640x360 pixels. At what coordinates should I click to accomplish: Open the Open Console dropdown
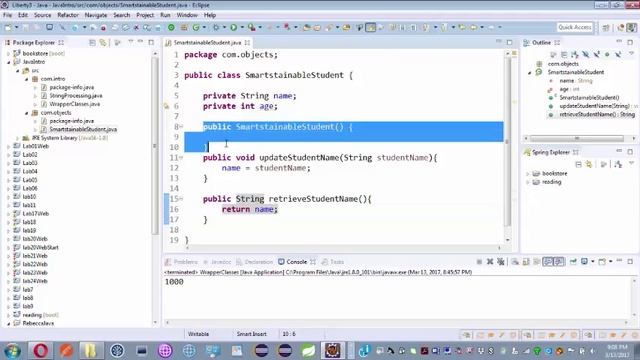pyautogui.click(x=611, y=262)
